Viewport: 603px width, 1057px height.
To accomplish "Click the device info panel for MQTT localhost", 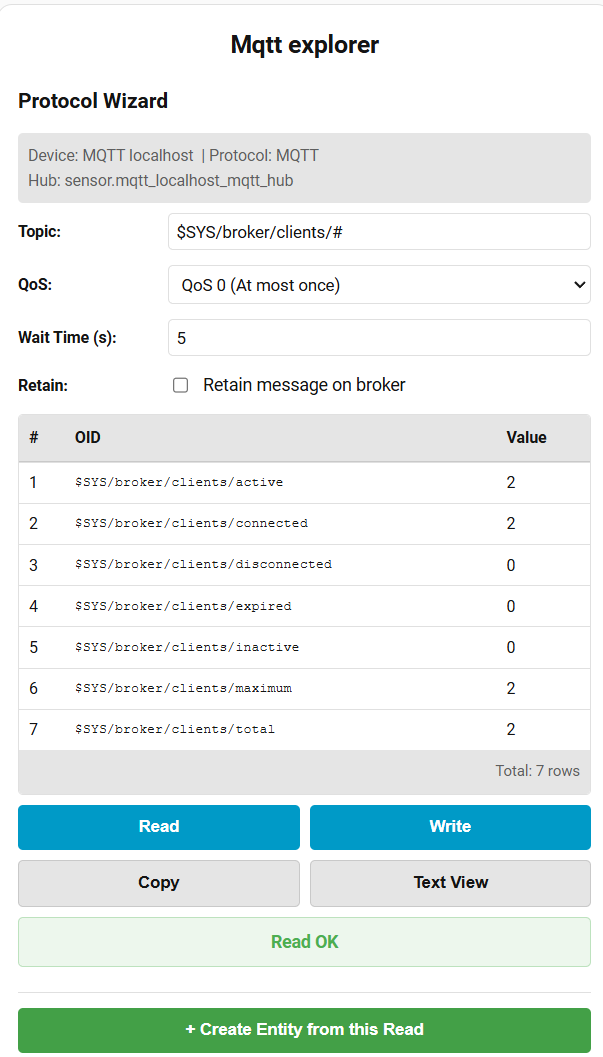I will [302, 167].
